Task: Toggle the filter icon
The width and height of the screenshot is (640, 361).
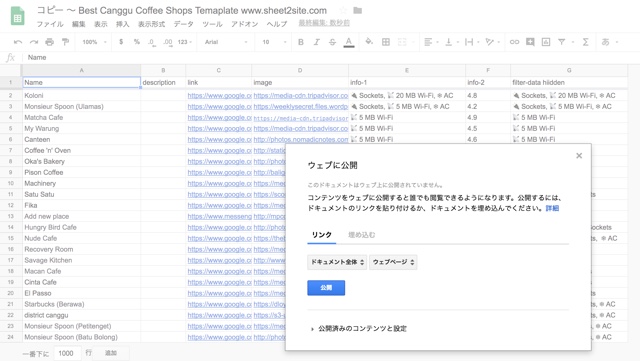Action: pyautogui.click(x=562, y=42)
